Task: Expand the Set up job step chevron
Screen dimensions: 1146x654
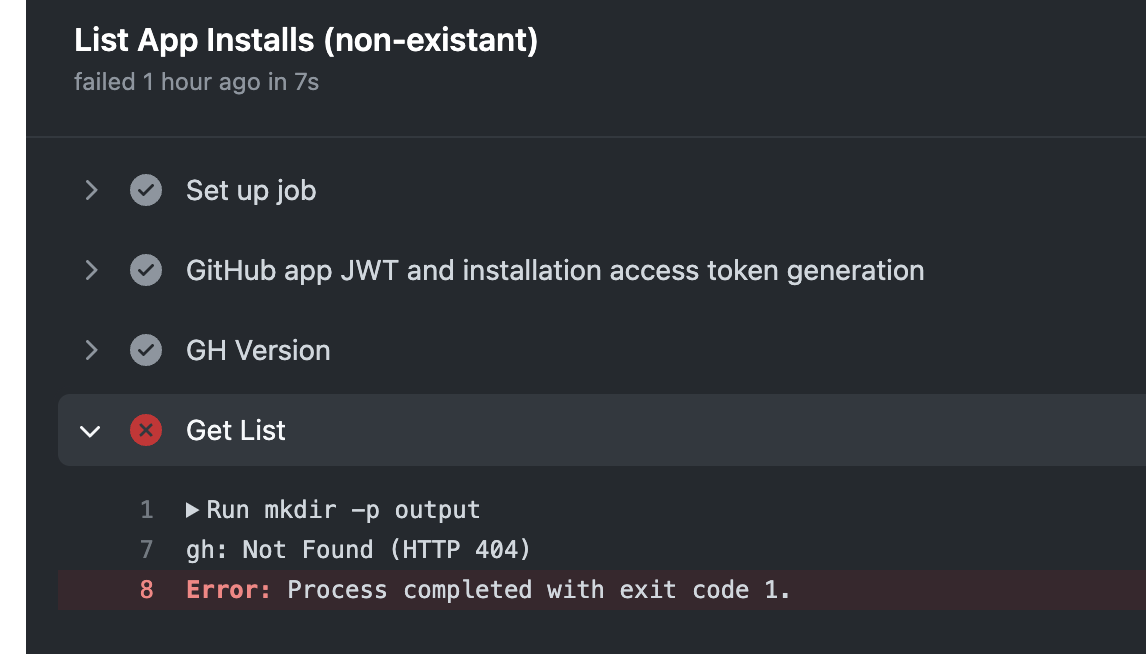Action: pos(91,190)
